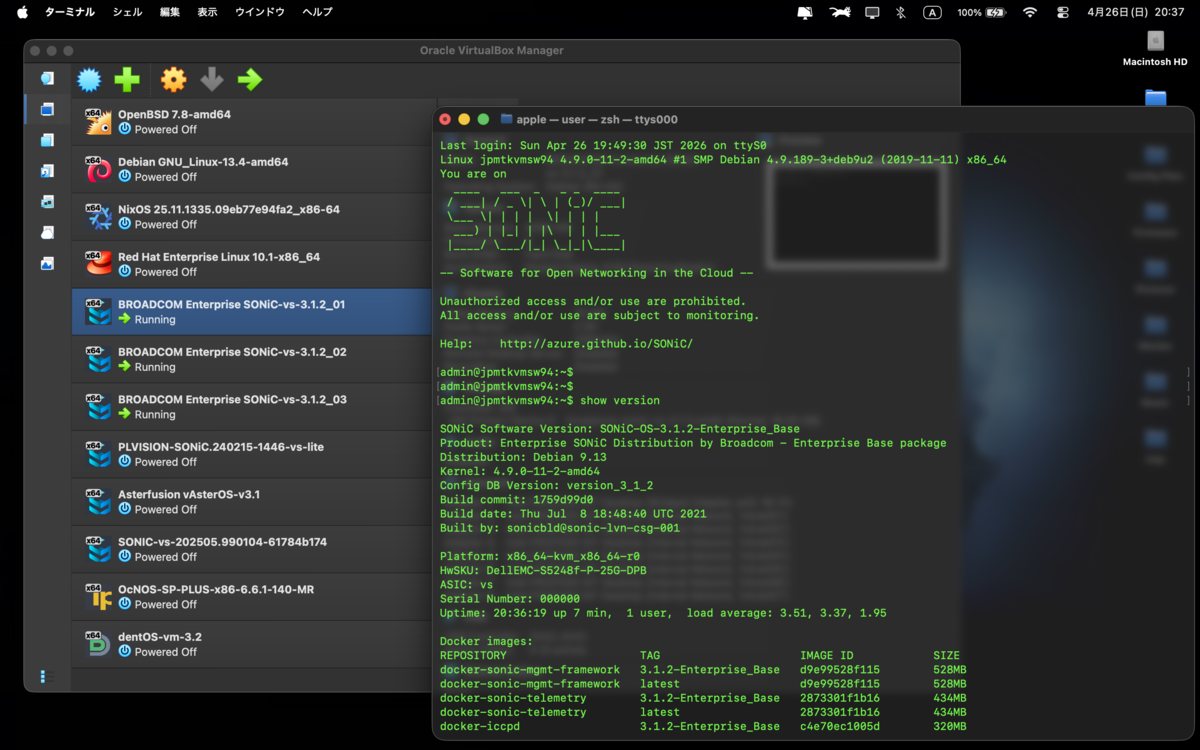Click the NixOS snowflake VM icon
This screenshot has height=750, width=1200.
click(98, 216)
